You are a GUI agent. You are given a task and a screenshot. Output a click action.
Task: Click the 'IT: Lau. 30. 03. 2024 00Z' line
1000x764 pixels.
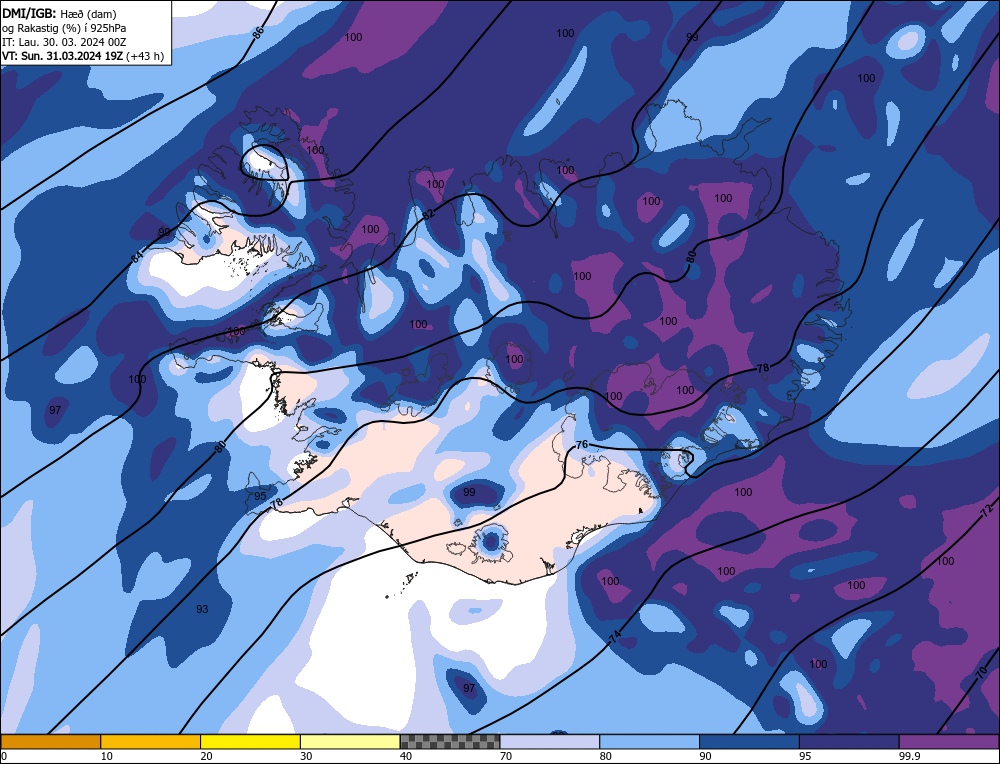(64, 42)
